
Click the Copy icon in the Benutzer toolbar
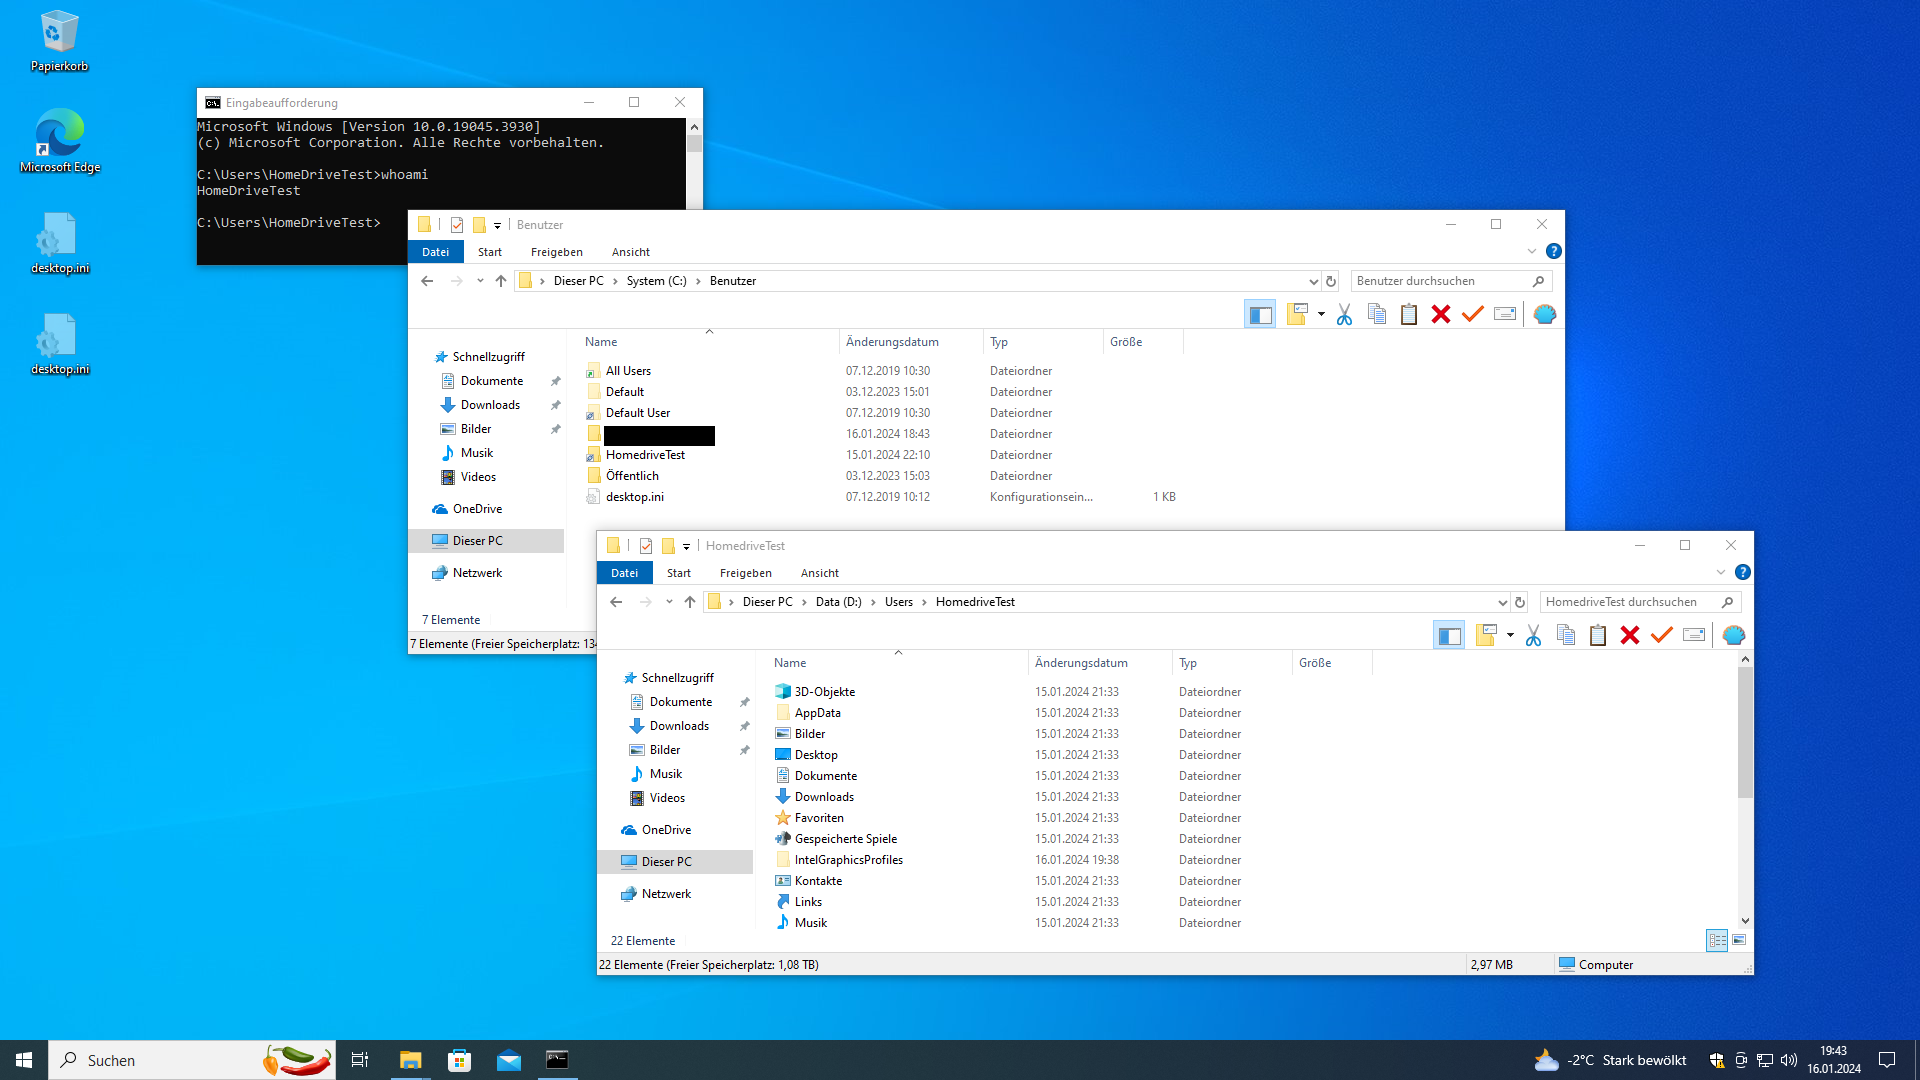[1377, 314]
